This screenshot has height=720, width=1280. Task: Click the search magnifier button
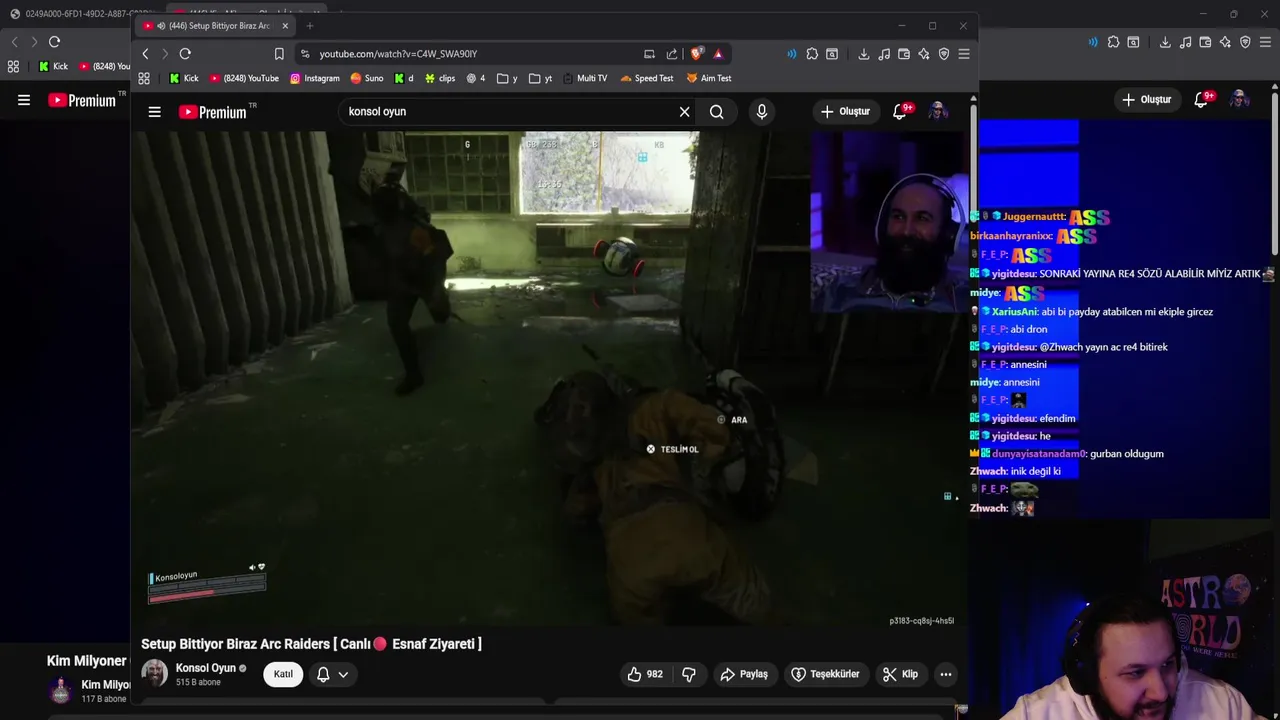[x=717, y=112]
